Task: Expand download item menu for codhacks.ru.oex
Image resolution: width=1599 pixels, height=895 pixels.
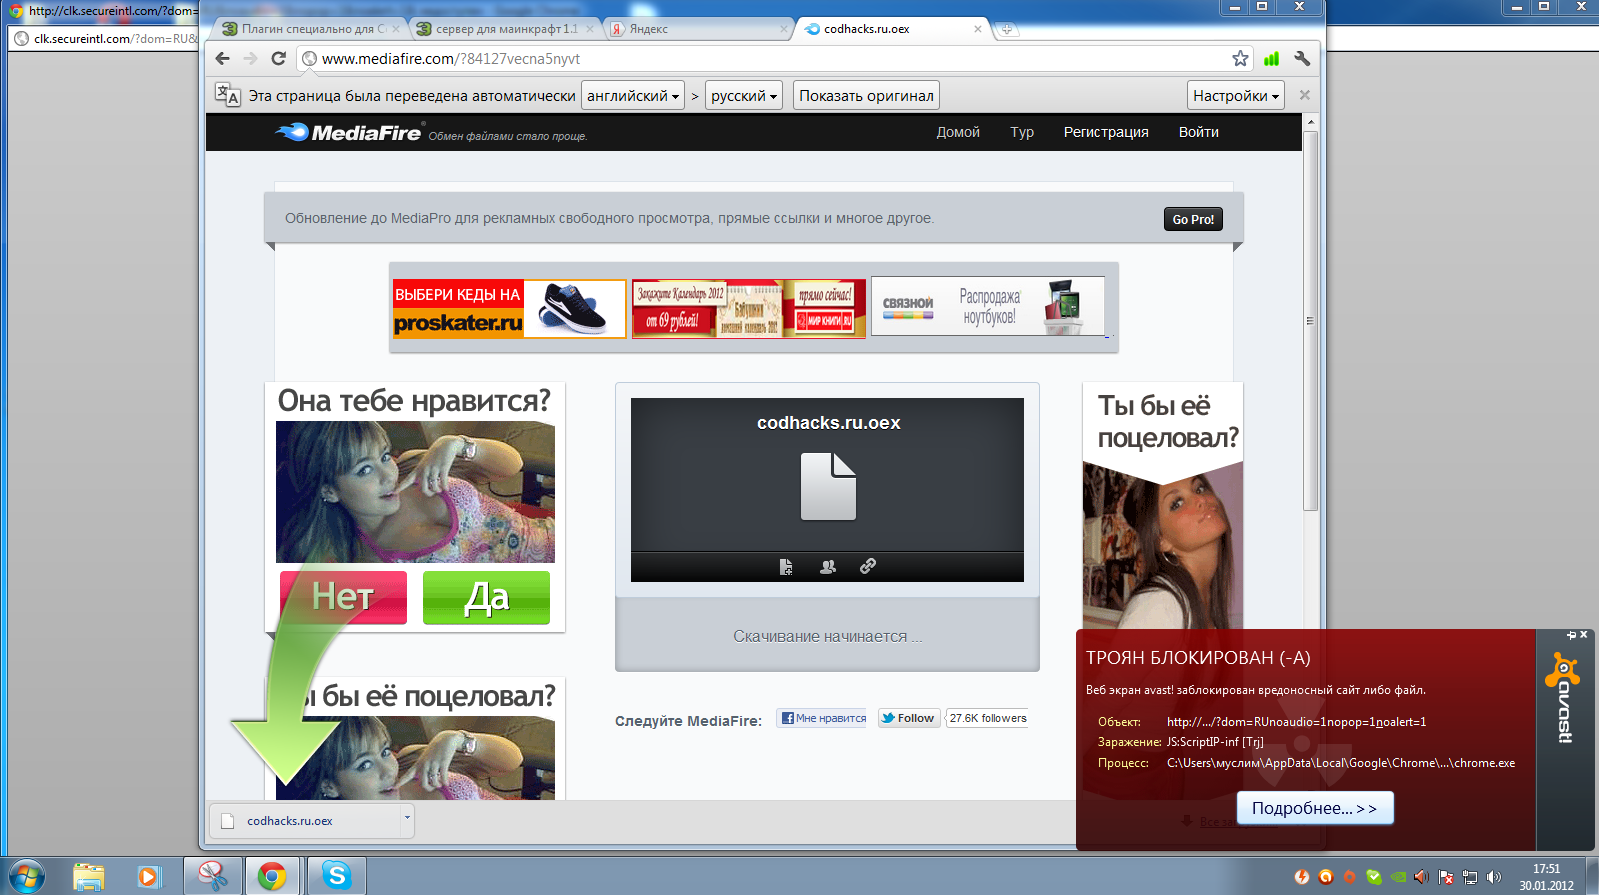Action: click(407, 818)
